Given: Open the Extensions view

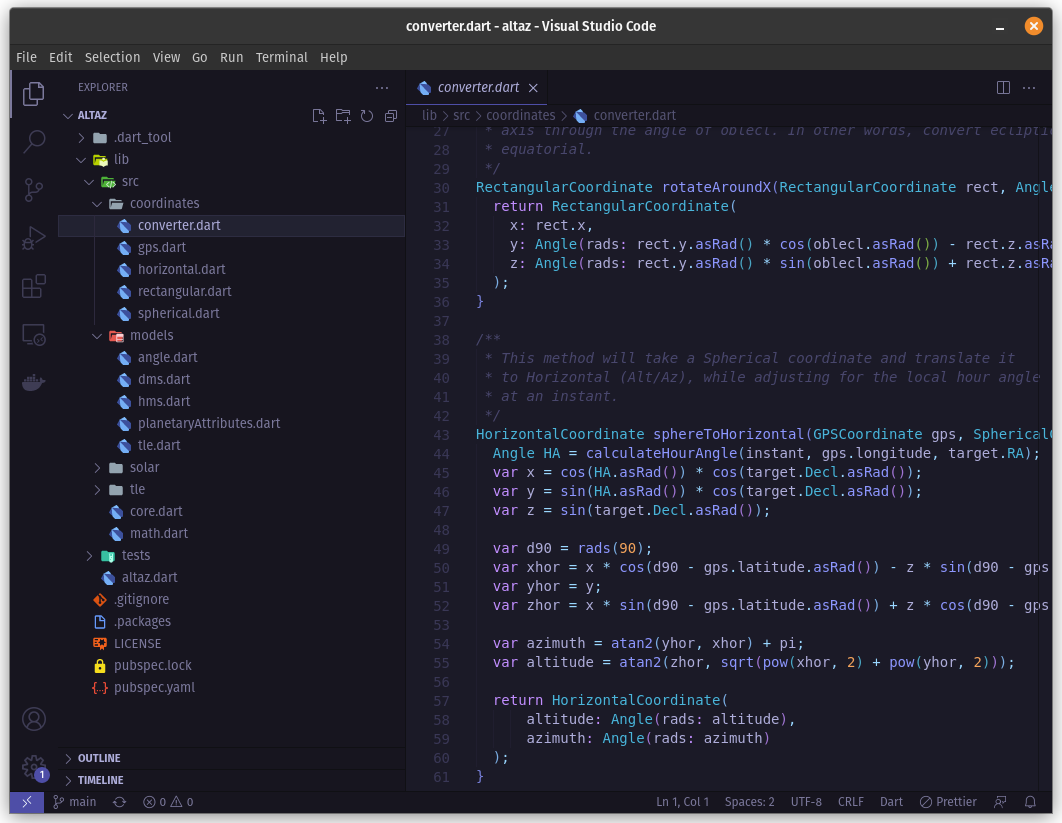Looking at the screenshot, I should tap(34, 287).
